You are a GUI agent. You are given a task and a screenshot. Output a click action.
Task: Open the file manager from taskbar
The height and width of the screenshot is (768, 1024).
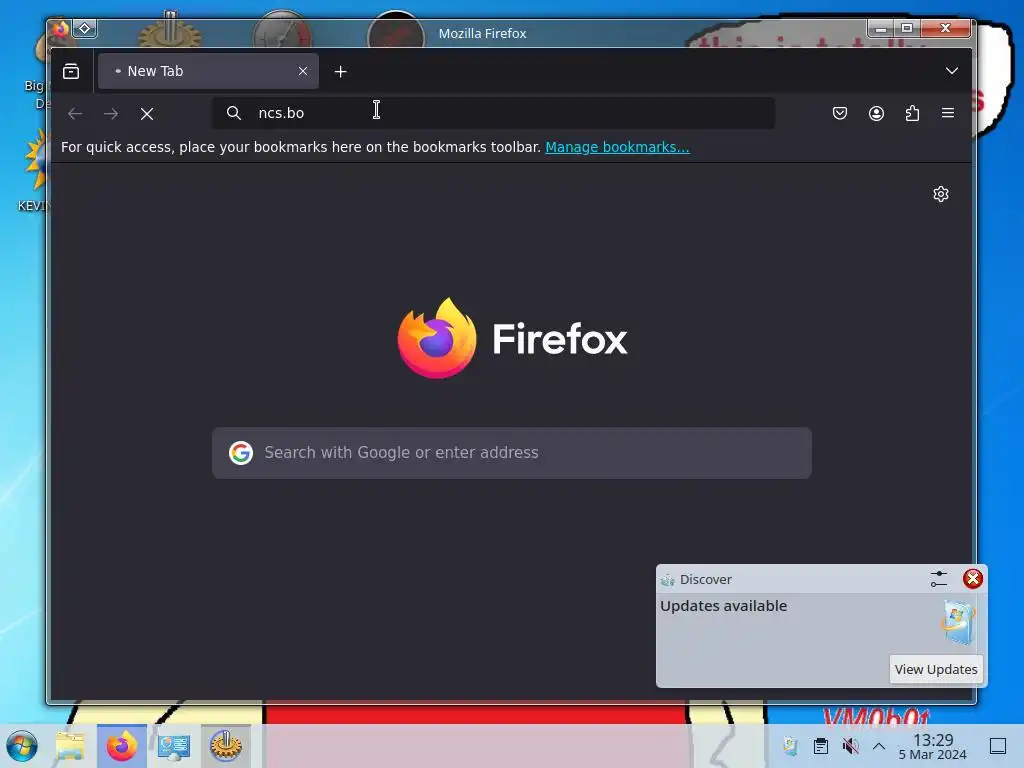[71, 746]
